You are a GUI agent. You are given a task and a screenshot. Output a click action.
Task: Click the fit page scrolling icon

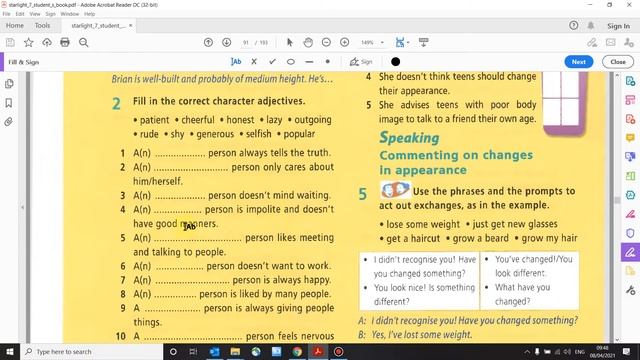(400, 42)
